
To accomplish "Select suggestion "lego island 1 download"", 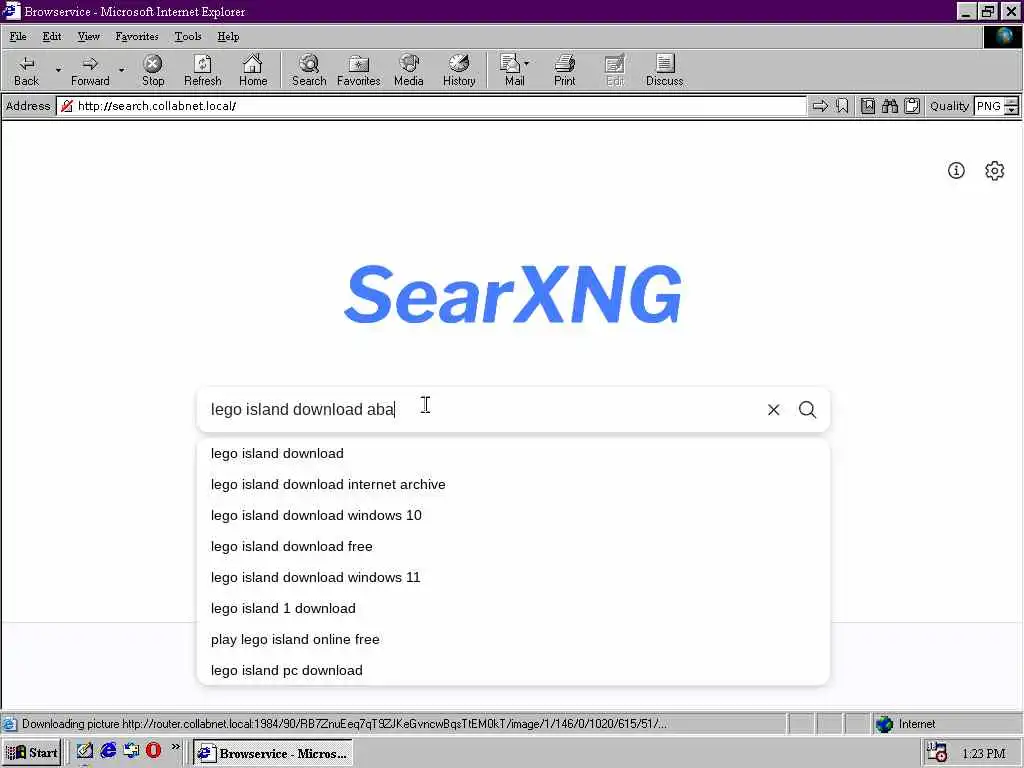I will 513,609.
